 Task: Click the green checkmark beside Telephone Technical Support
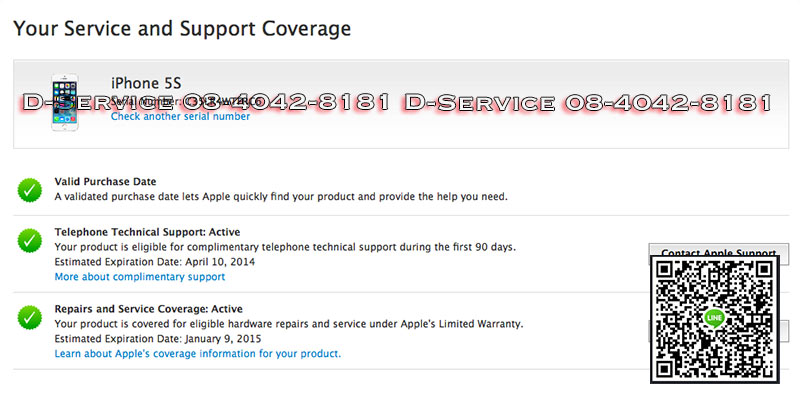coord(30,240)
